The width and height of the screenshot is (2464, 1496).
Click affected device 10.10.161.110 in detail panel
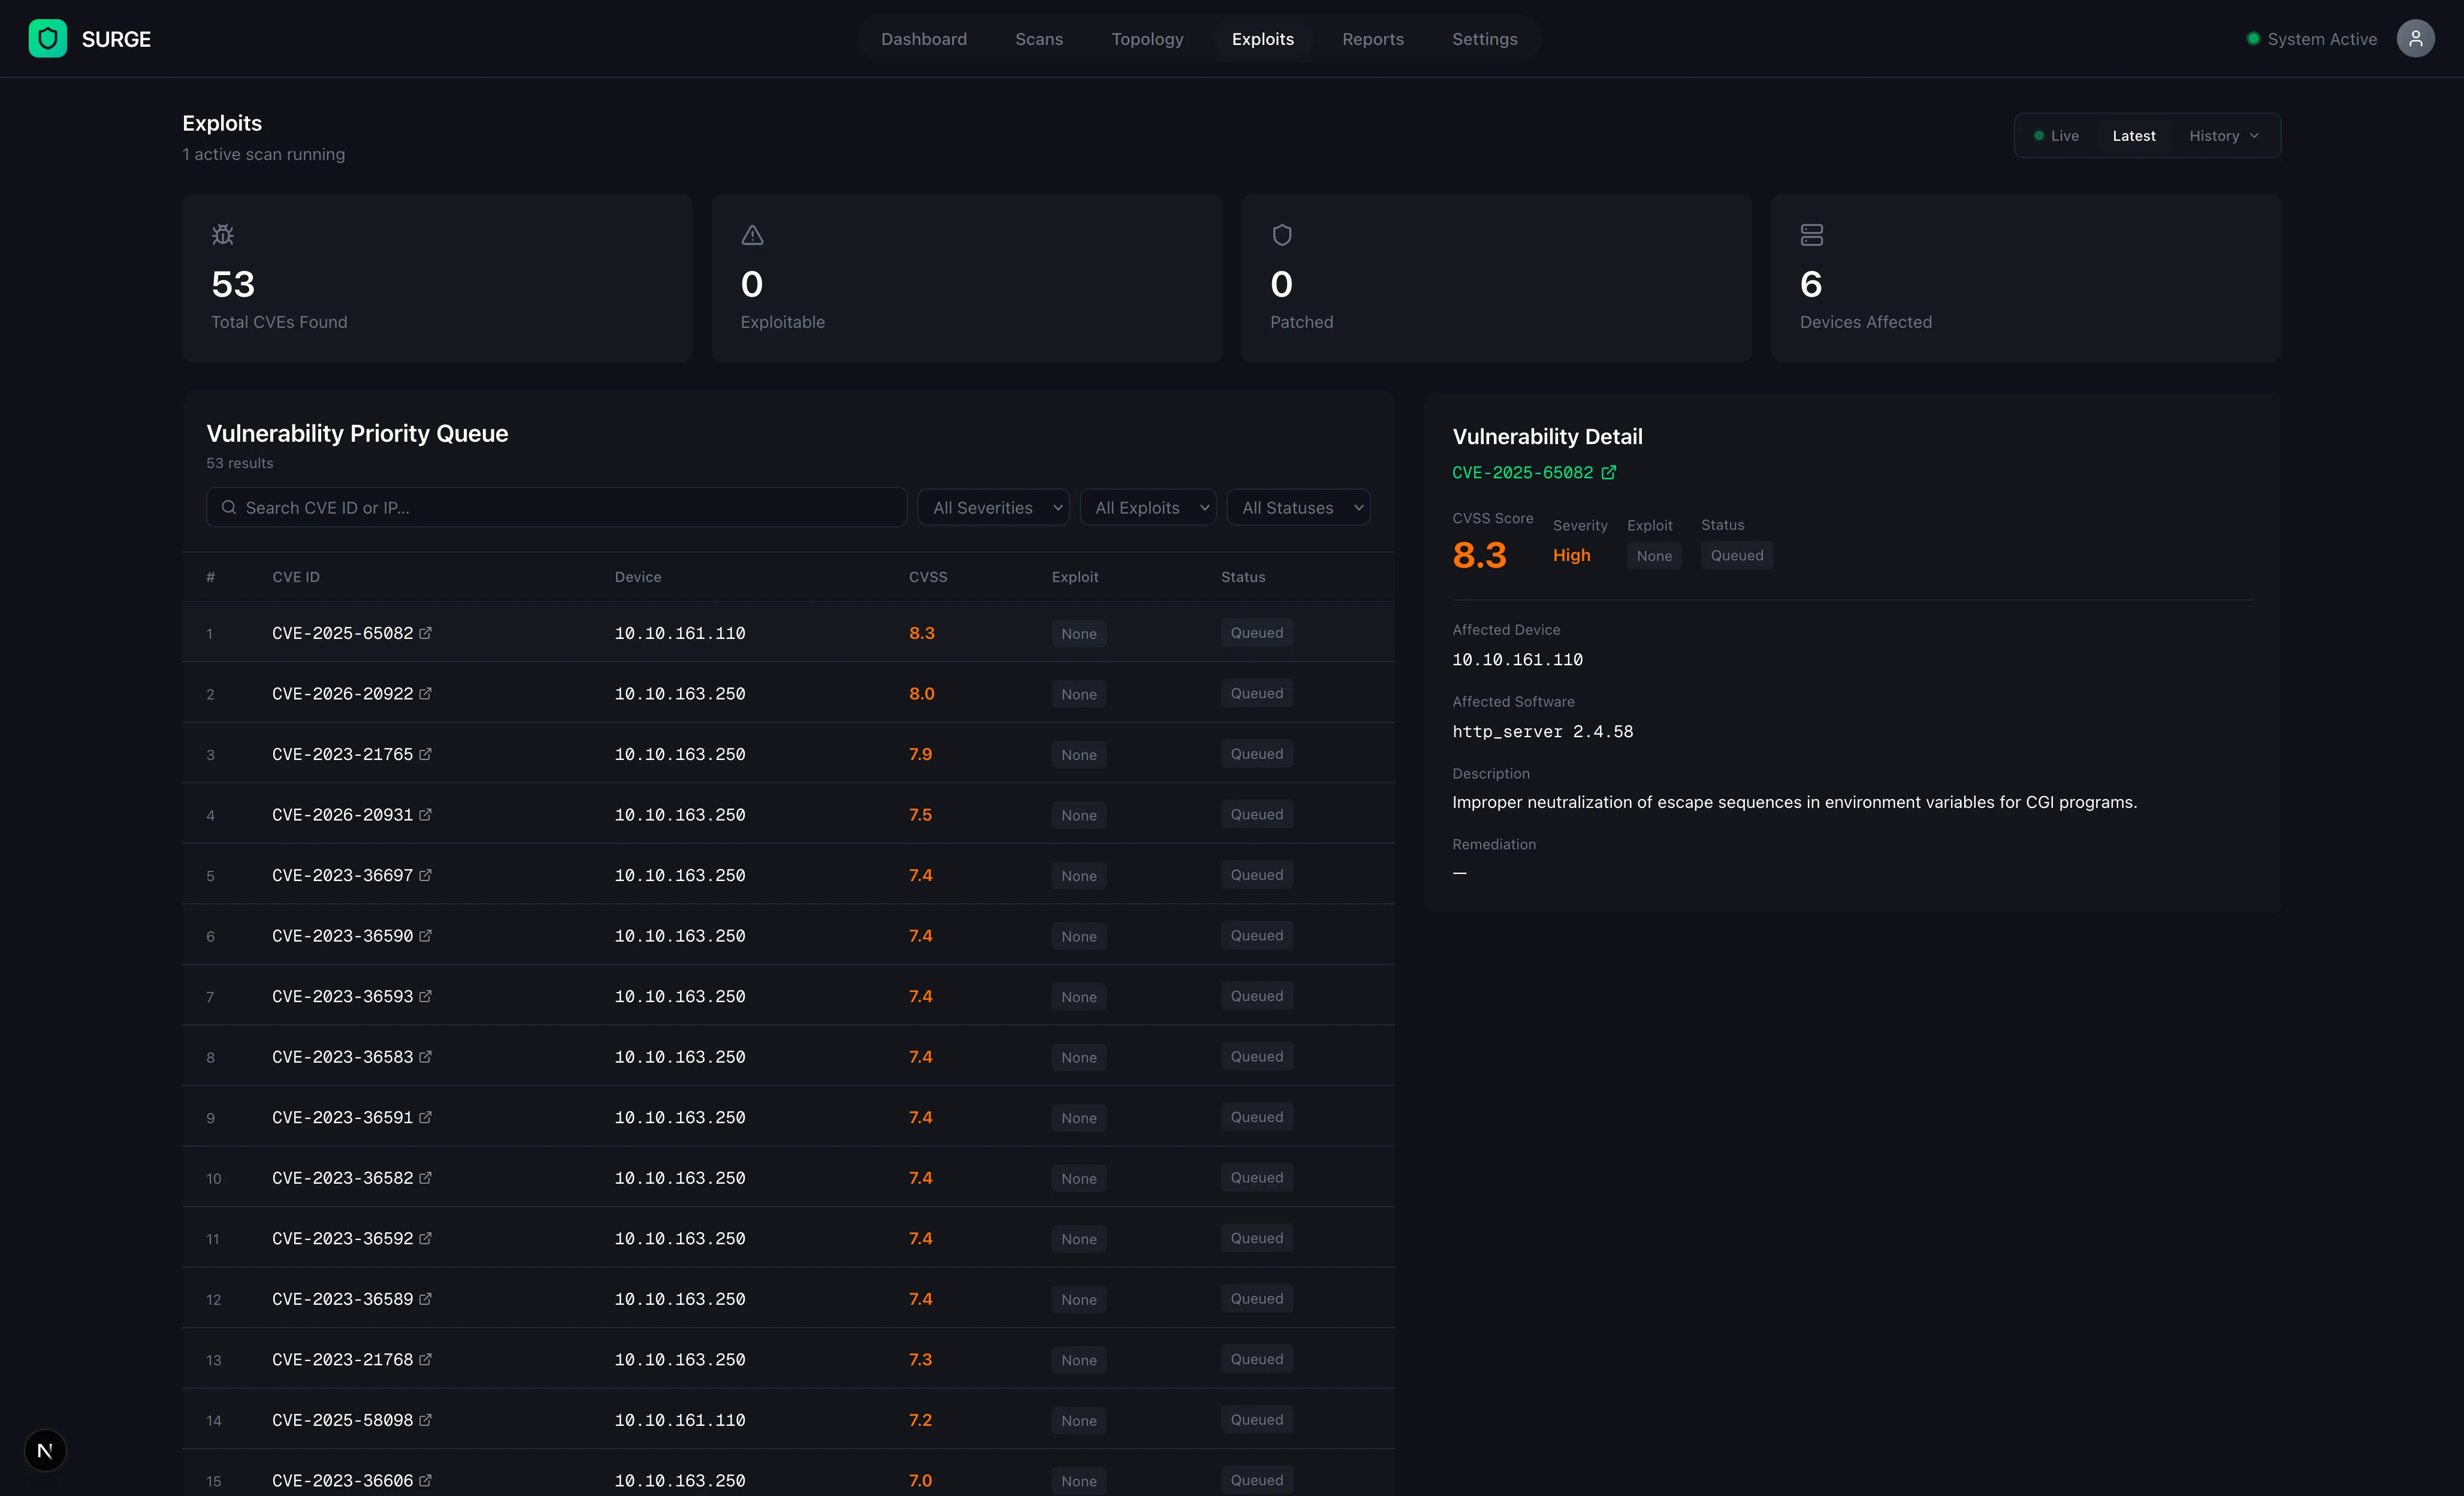click(1517, 659)
